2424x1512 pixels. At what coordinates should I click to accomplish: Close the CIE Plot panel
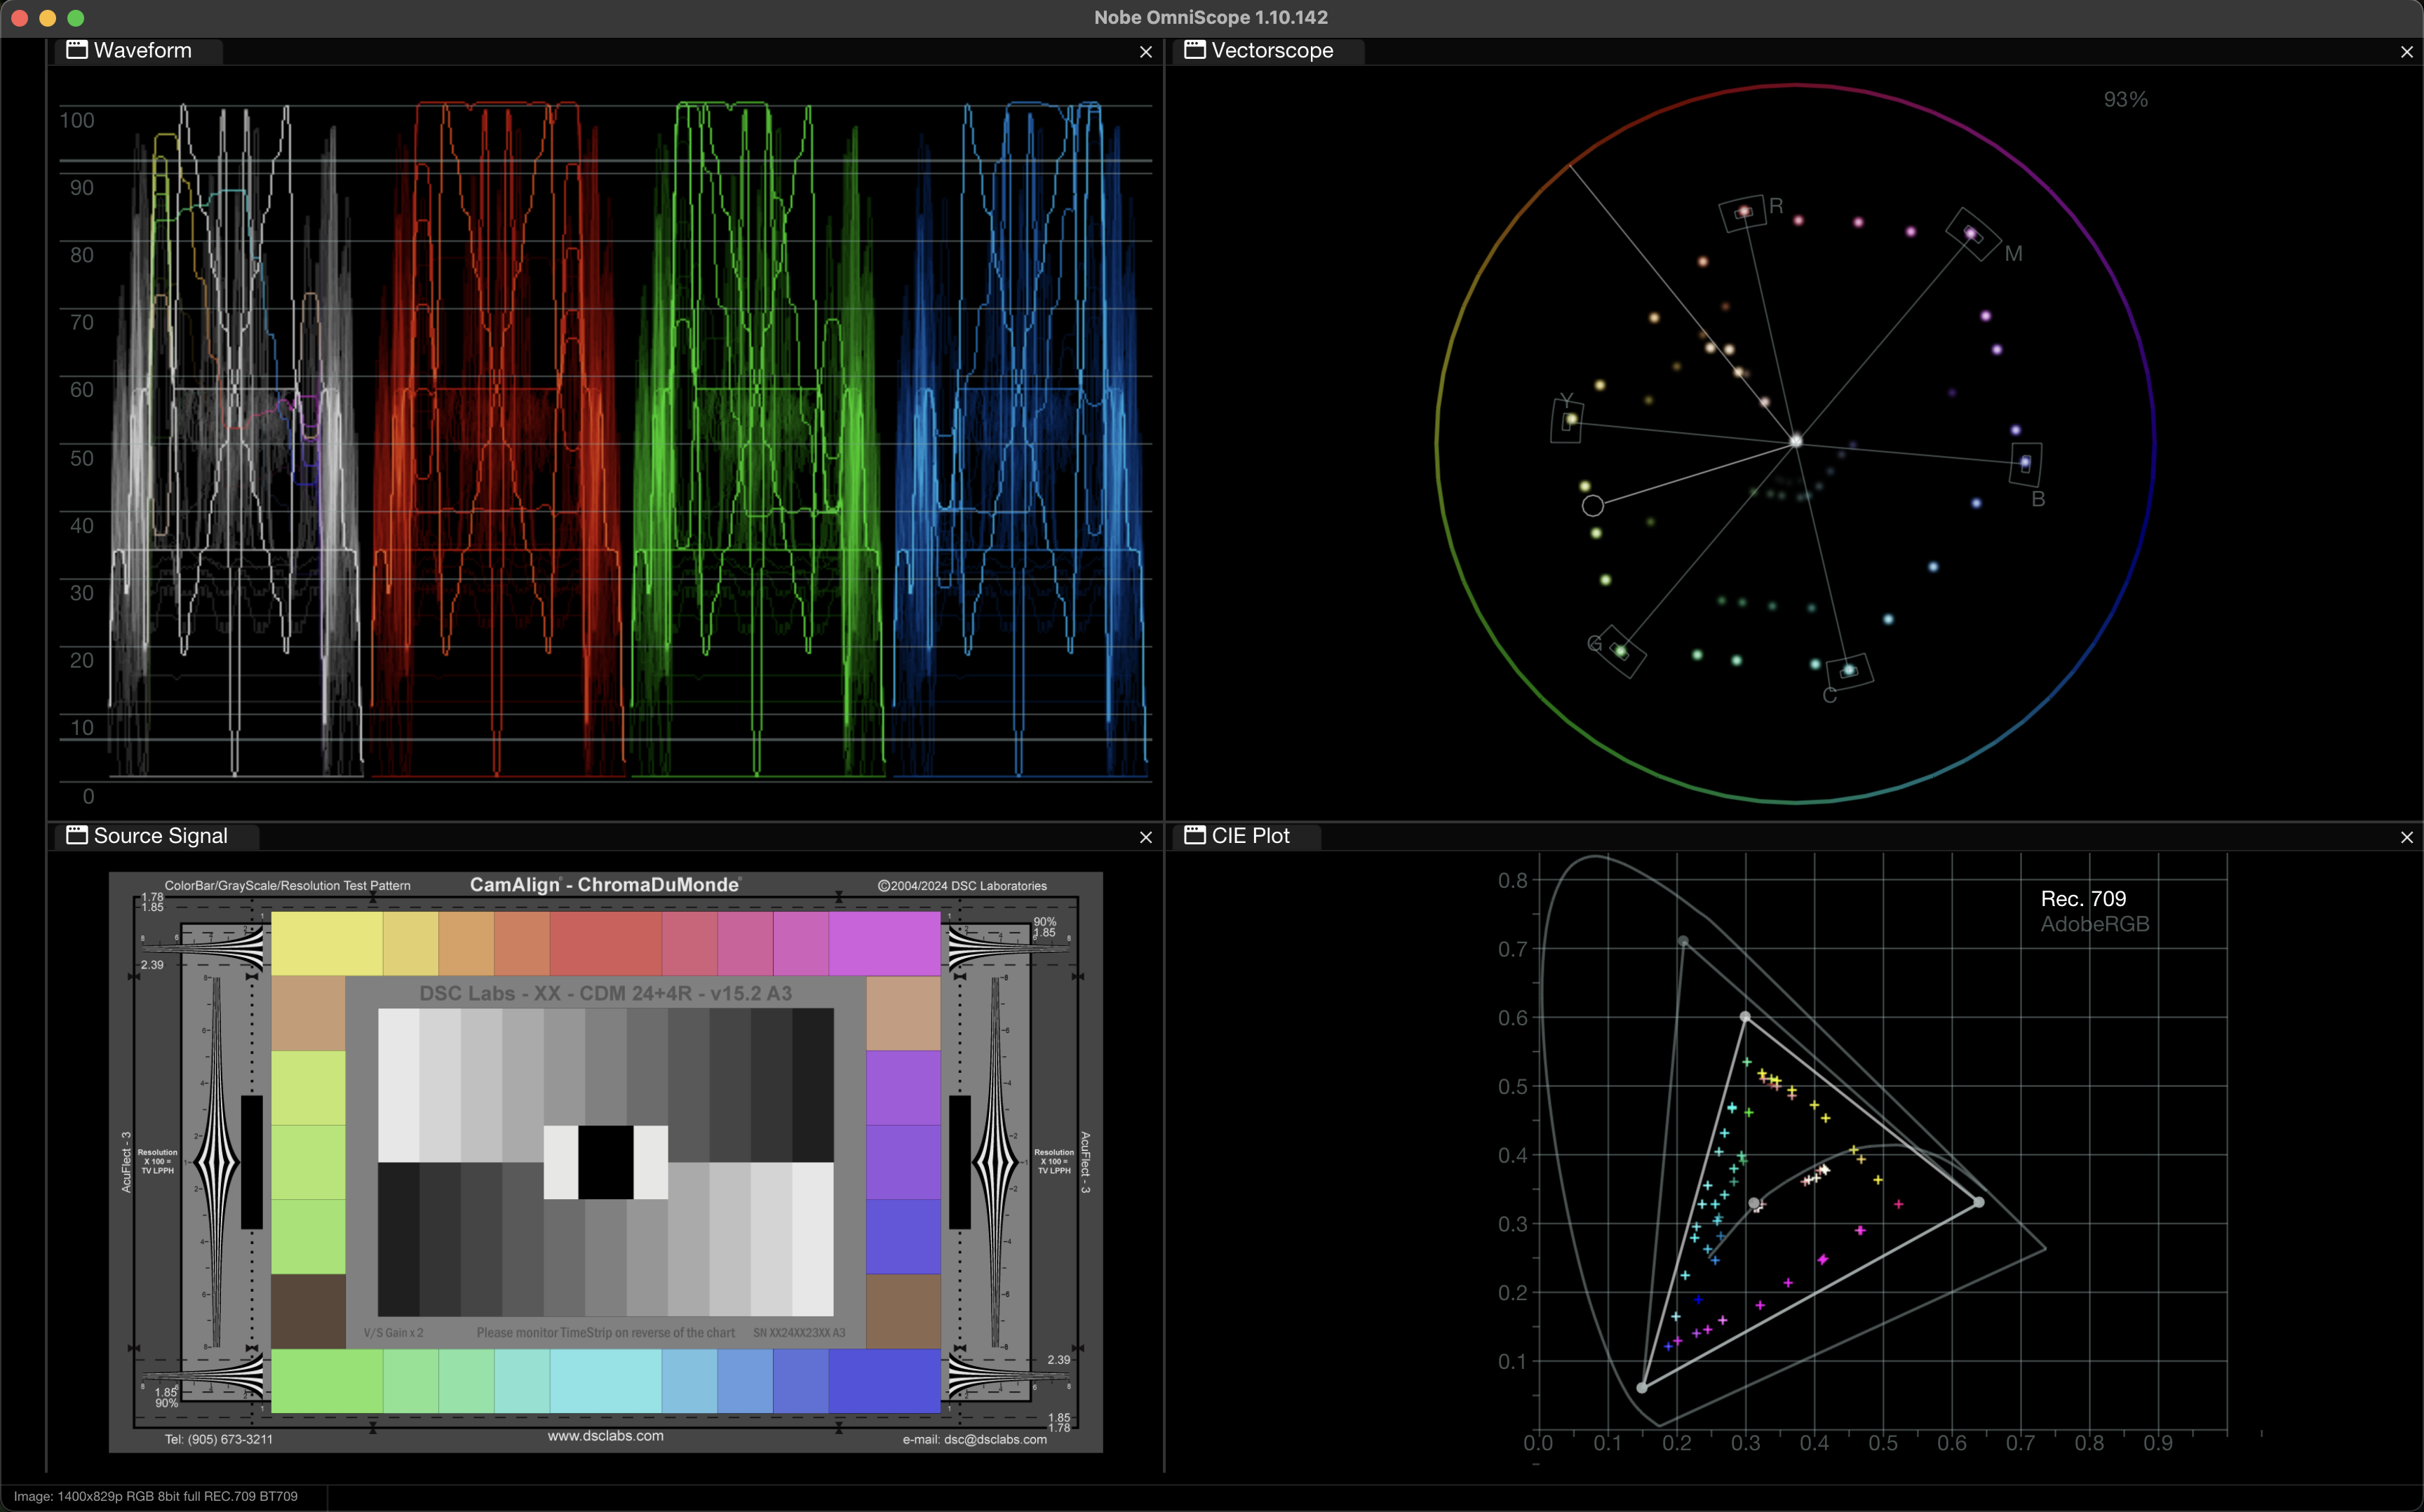[2406, 837]
